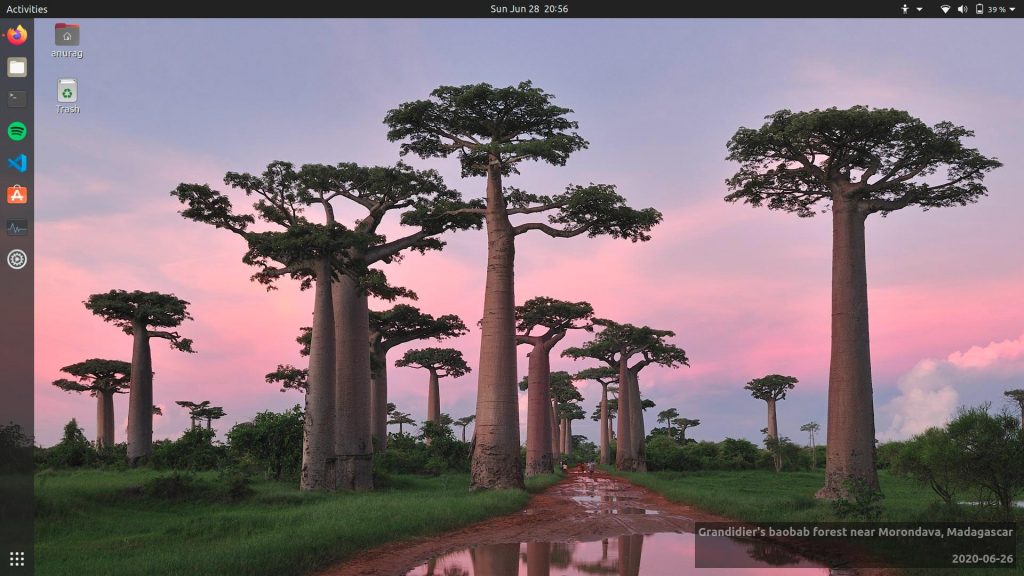
Task: Launch Visual Studio Code from the dock
Action: click(x=17, y=163)
